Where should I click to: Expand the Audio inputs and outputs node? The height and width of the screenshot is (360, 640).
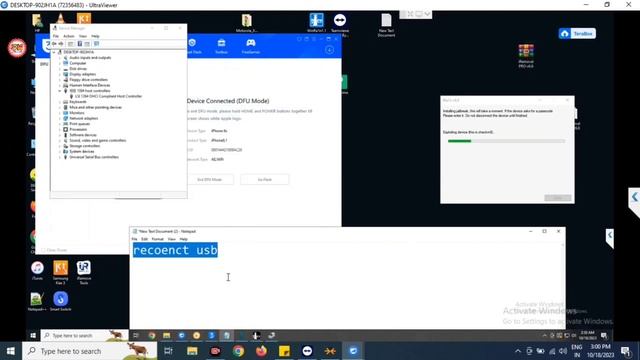click(x=60, y=58)
